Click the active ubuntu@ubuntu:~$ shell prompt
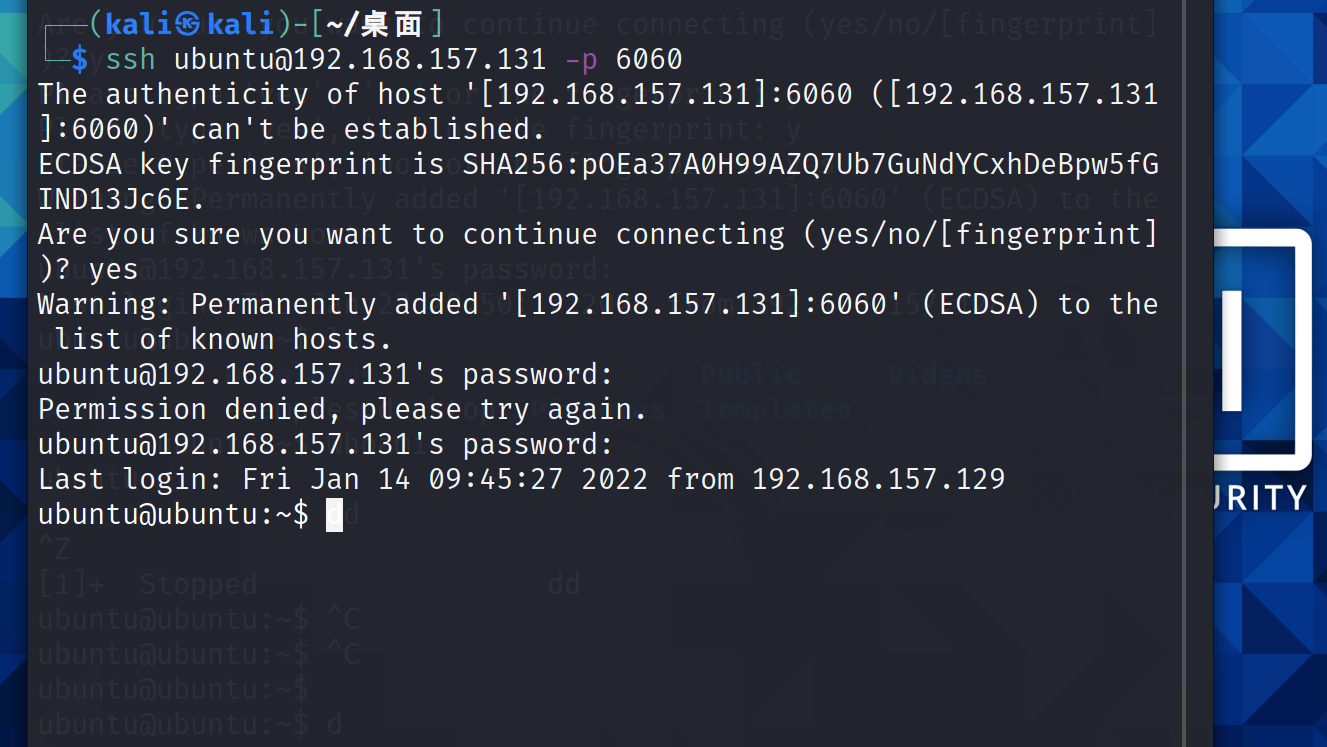This screenshot has height=747, width=1327. 174,515
